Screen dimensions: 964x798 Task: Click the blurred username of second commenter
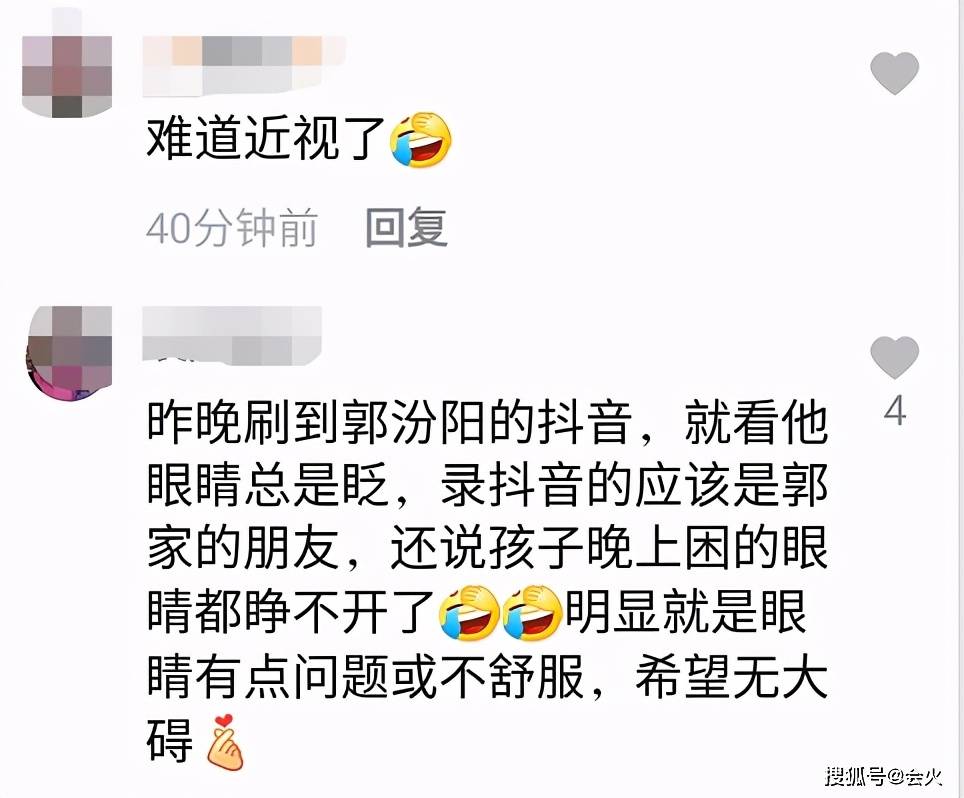coord(232,335)
